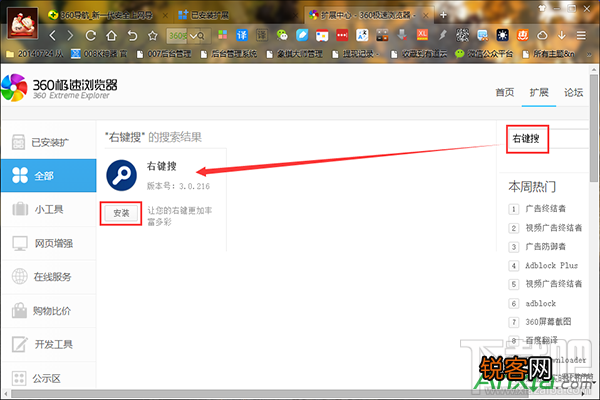600x400 pixels.
Task: Select the 购物比价 sidebar category
Action: click(x=49, y=310)
